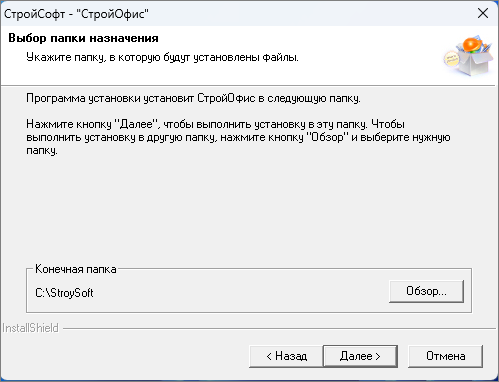Click the subtitle Укажите папку, в которую будут установлены файлы
Viewport: 499px width, 382px height.
coord(162,57)
